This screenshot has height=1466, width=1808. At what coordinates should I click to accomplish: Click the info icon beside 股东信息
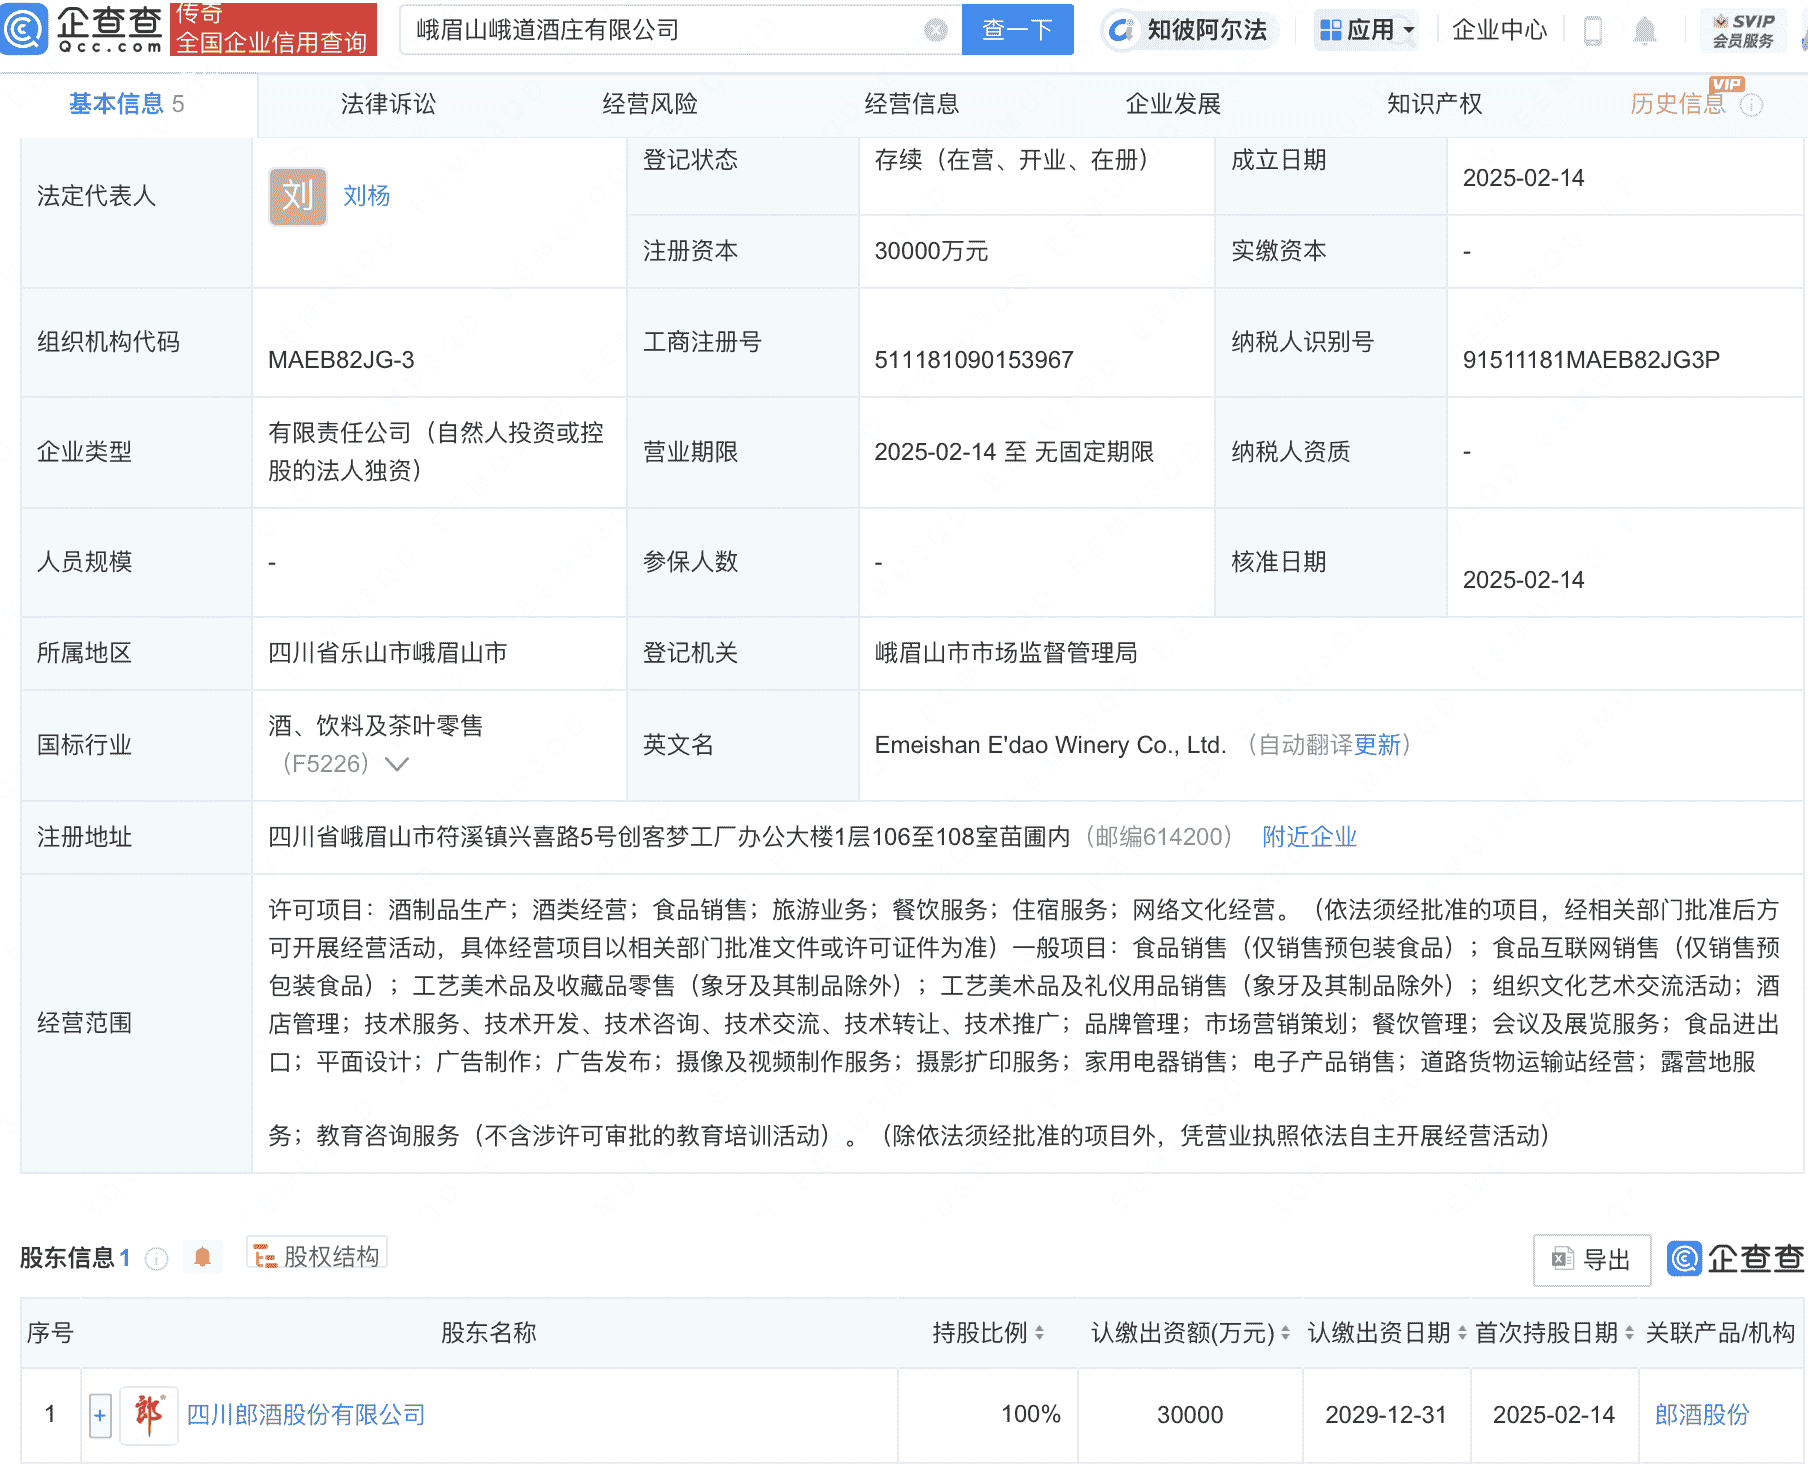pyautogui.click(x=156, y=1259)
